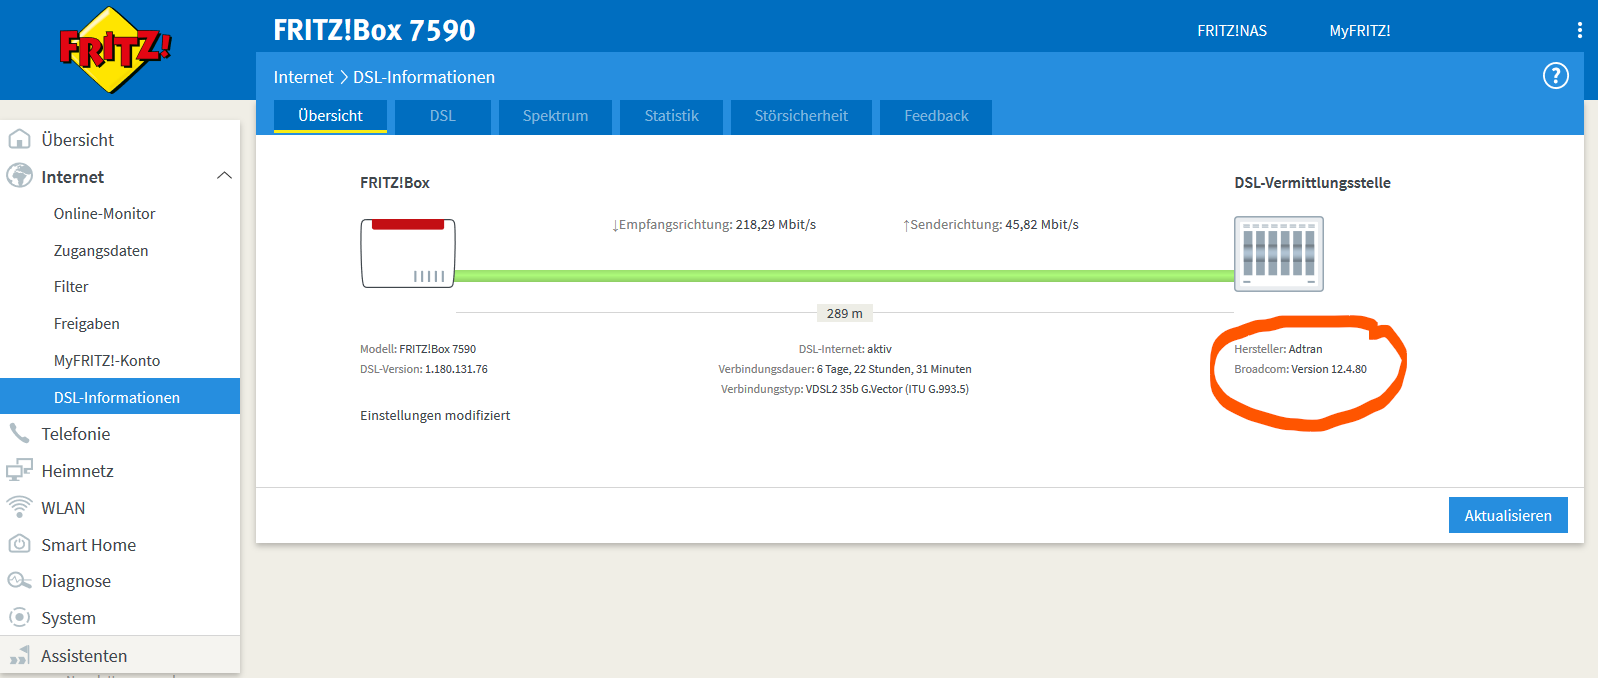1598x678 pixels.
Task: Select DSL-Informationen in the sidebar
Action: click(x=120, y=396)
